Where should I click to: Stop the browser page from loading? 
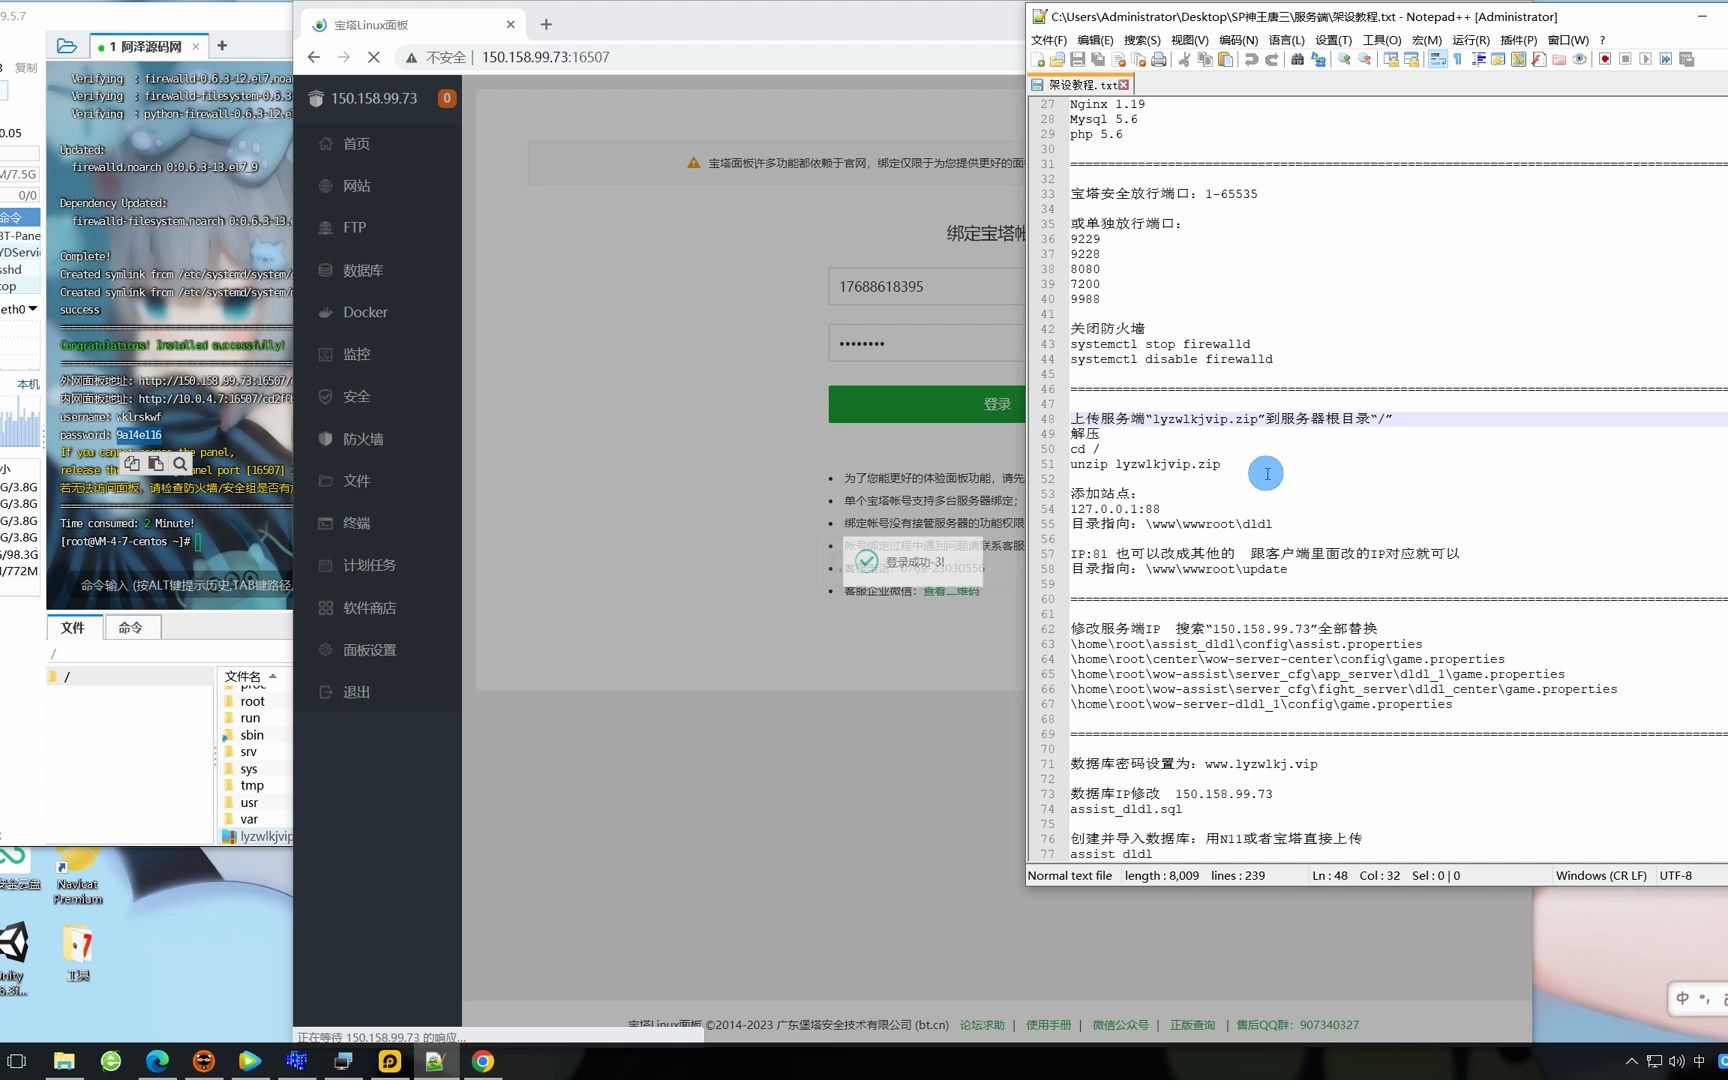[374, 57]
